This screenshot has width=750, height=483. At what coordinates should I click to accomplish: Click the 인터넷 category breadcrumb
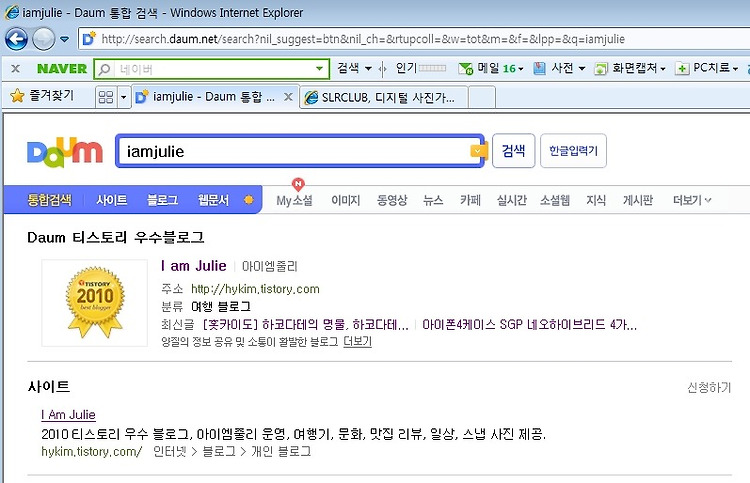(x=169, y=451)
